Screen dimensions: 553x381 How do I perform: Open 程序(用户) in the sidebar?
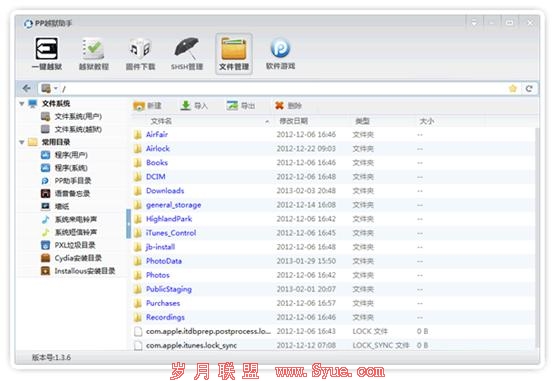coord(64,155)
